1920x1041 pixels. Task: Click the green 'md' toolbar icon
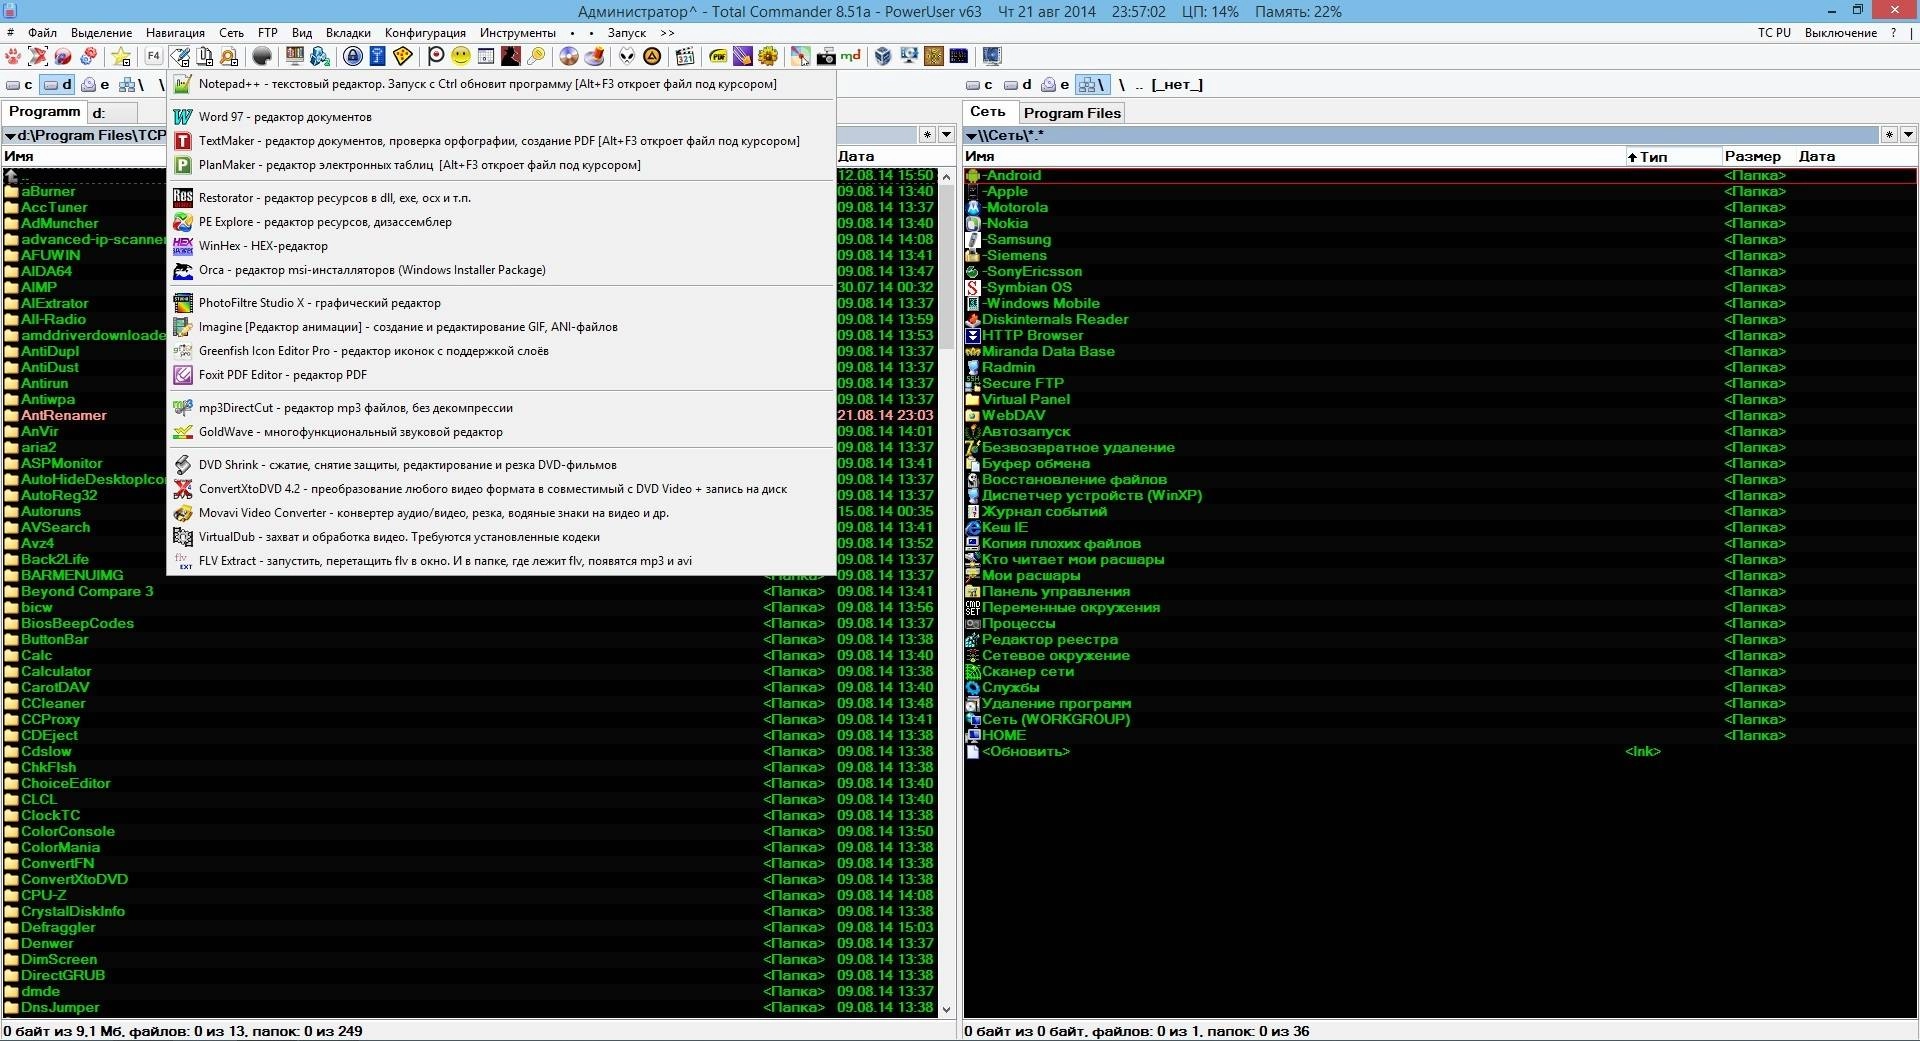coord(850,56)
